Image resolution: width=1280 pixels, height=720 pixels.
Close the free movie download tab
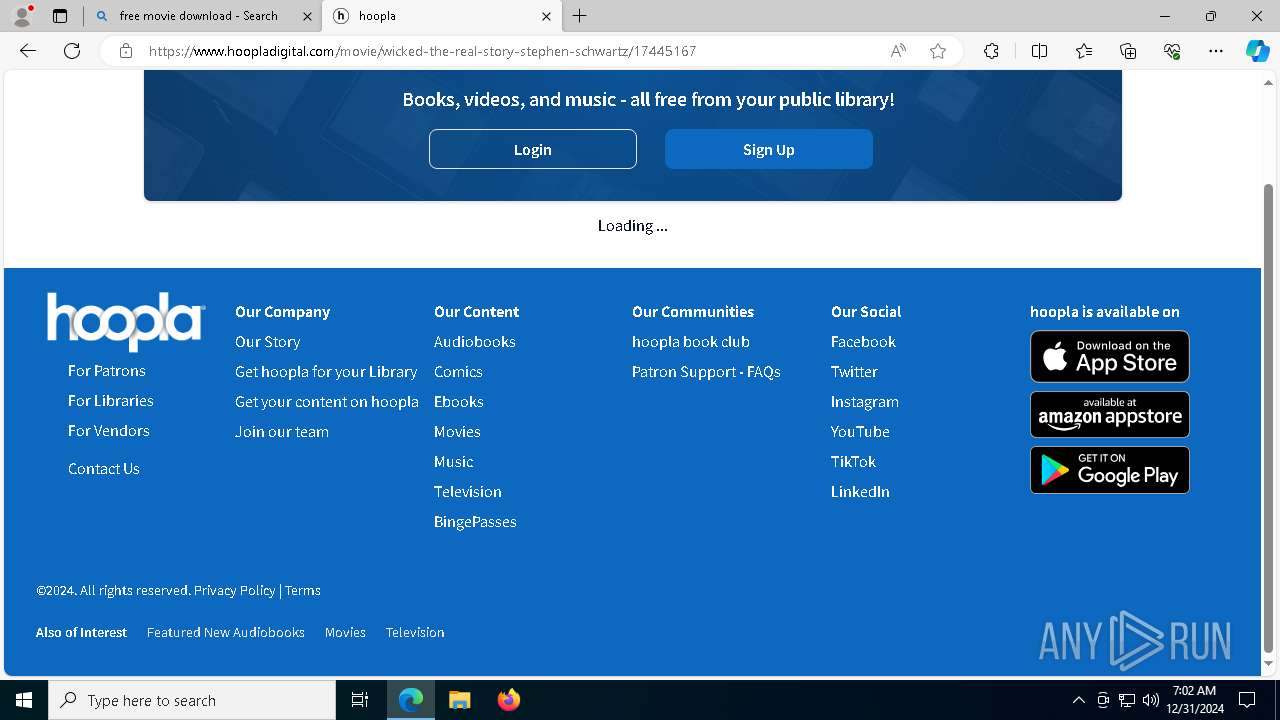pyautogui.click(x=307, y=16)
